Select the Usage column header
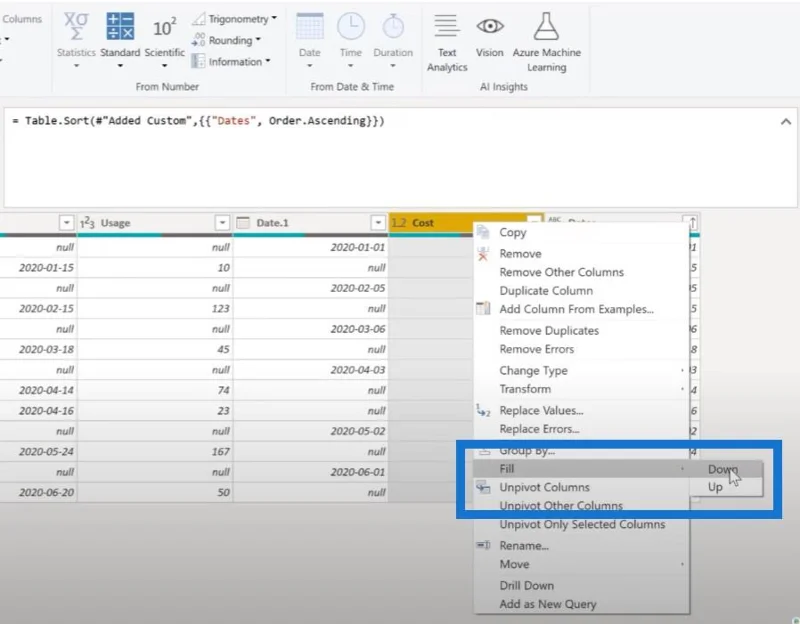The width and height of the screenshot is (800, 624). point(155,223)
